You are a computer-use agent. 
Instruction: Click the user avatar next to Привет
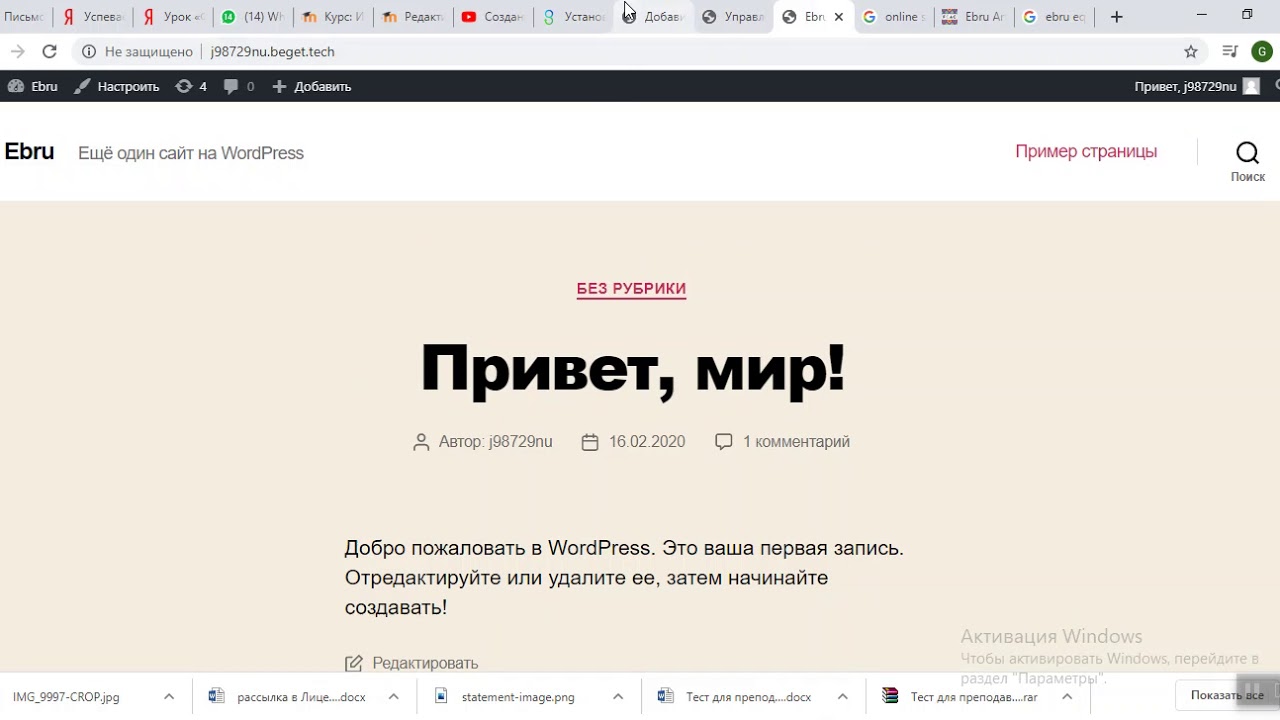[1251, 86]
